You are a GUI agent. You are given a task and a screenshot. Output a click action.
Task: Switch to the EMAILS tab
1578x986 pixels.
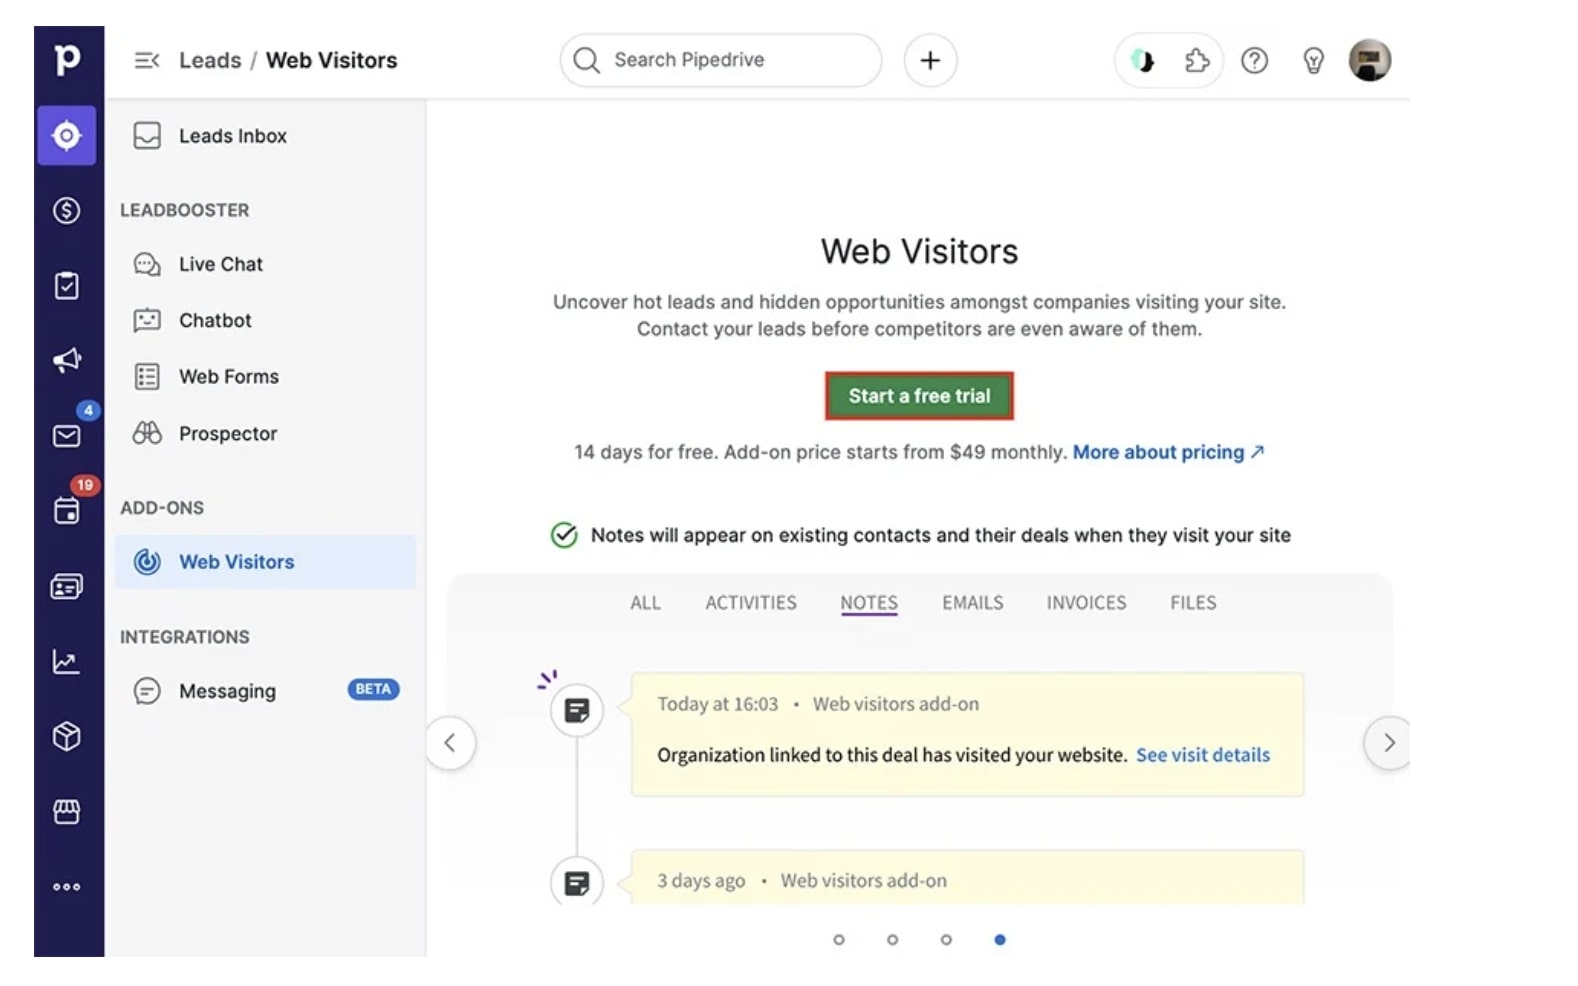[x=972, y=603]
